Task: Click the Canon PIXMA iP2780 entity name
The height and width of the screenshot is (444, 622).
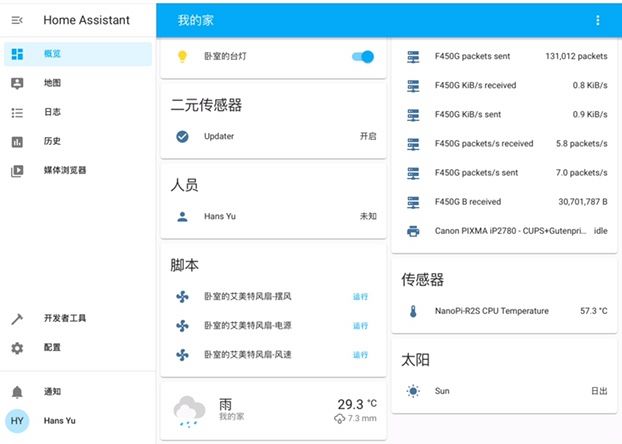Action: click(510, 231)
